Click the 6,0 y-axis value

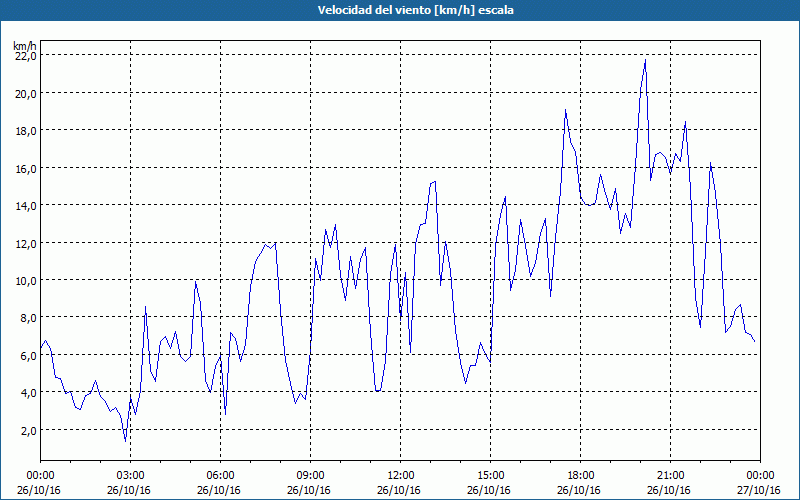pyautogui.click(x=28, y=356)
